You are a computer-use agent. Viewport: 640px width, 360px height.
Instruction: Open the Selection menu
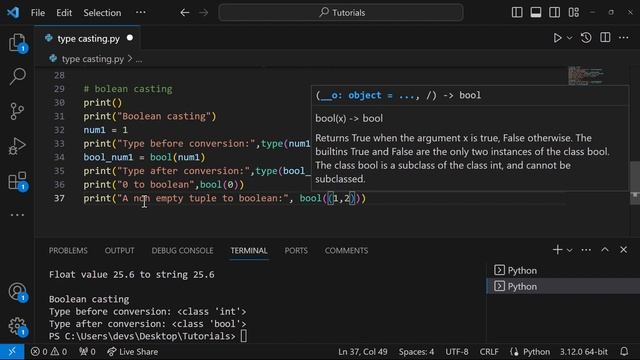pos(102,13)
